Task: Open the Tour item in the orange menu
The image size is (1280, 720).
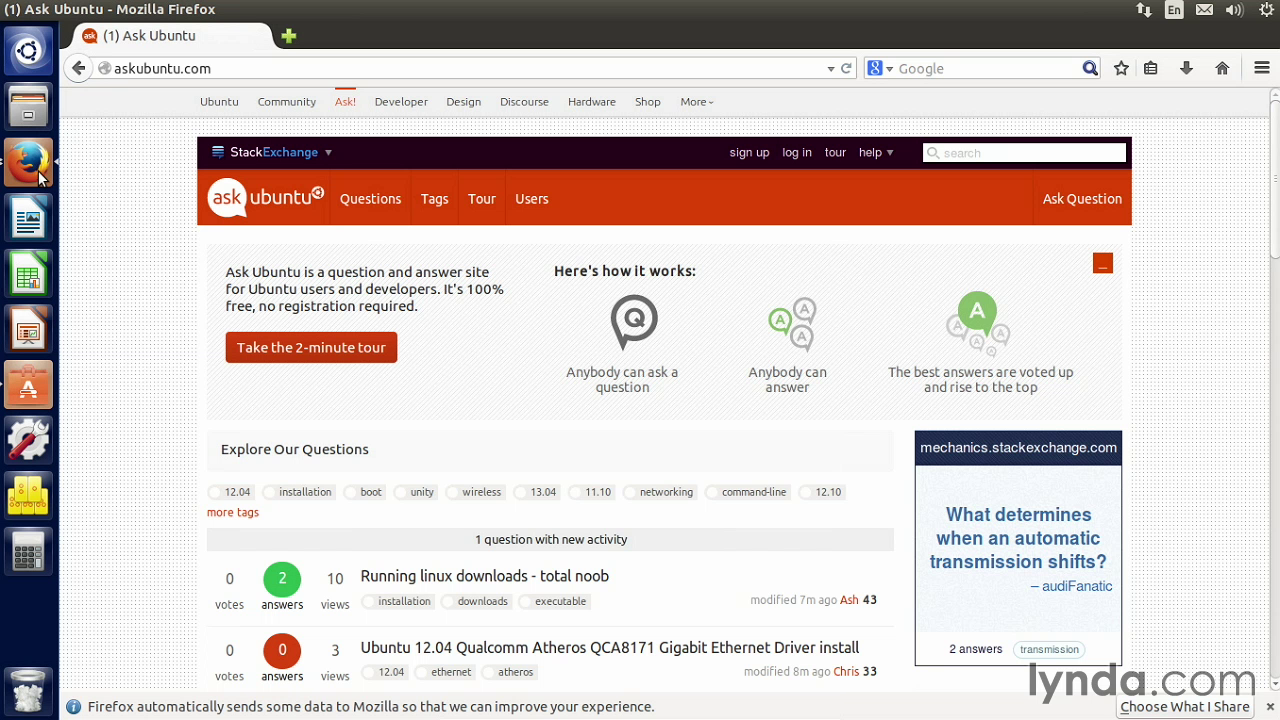Action: [x=482, y=199]
